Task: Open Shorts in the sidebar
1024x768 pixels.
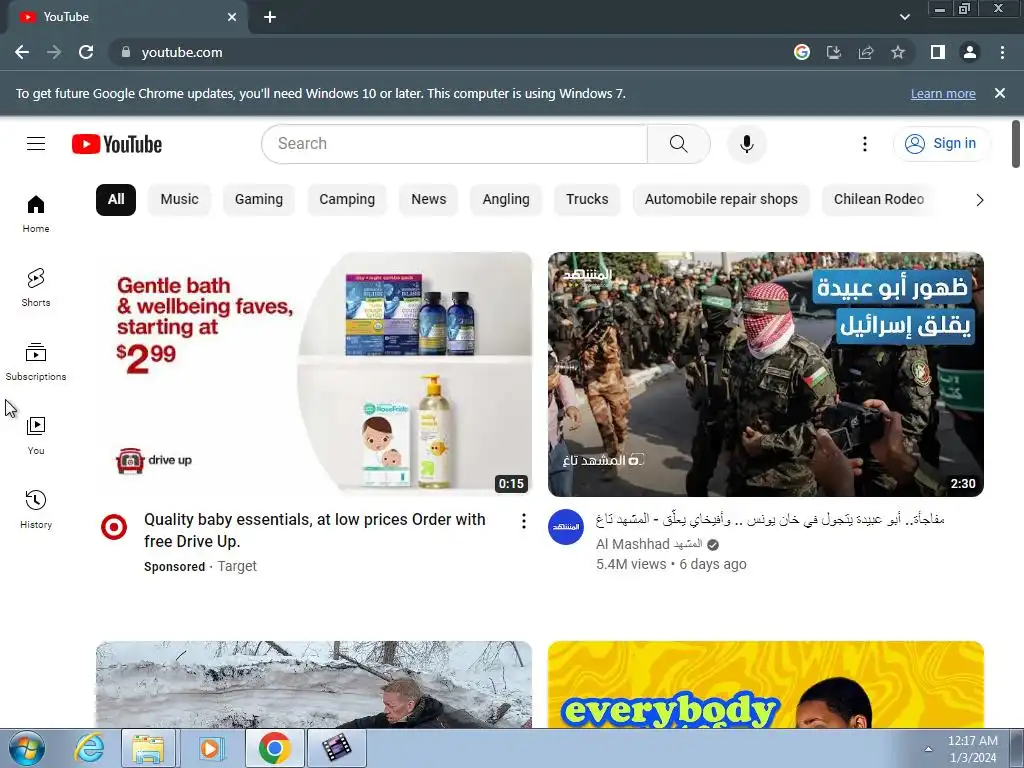Action: [x=36, y=287]
